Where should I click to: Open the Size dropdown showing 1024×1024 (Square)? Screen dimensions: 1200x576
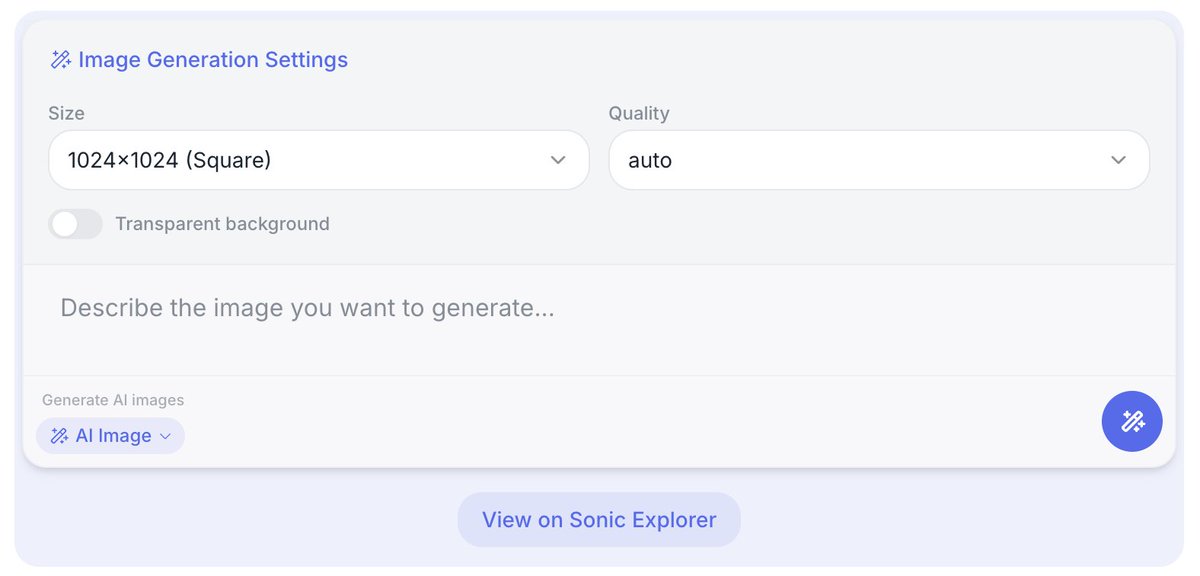coord(318,160)
